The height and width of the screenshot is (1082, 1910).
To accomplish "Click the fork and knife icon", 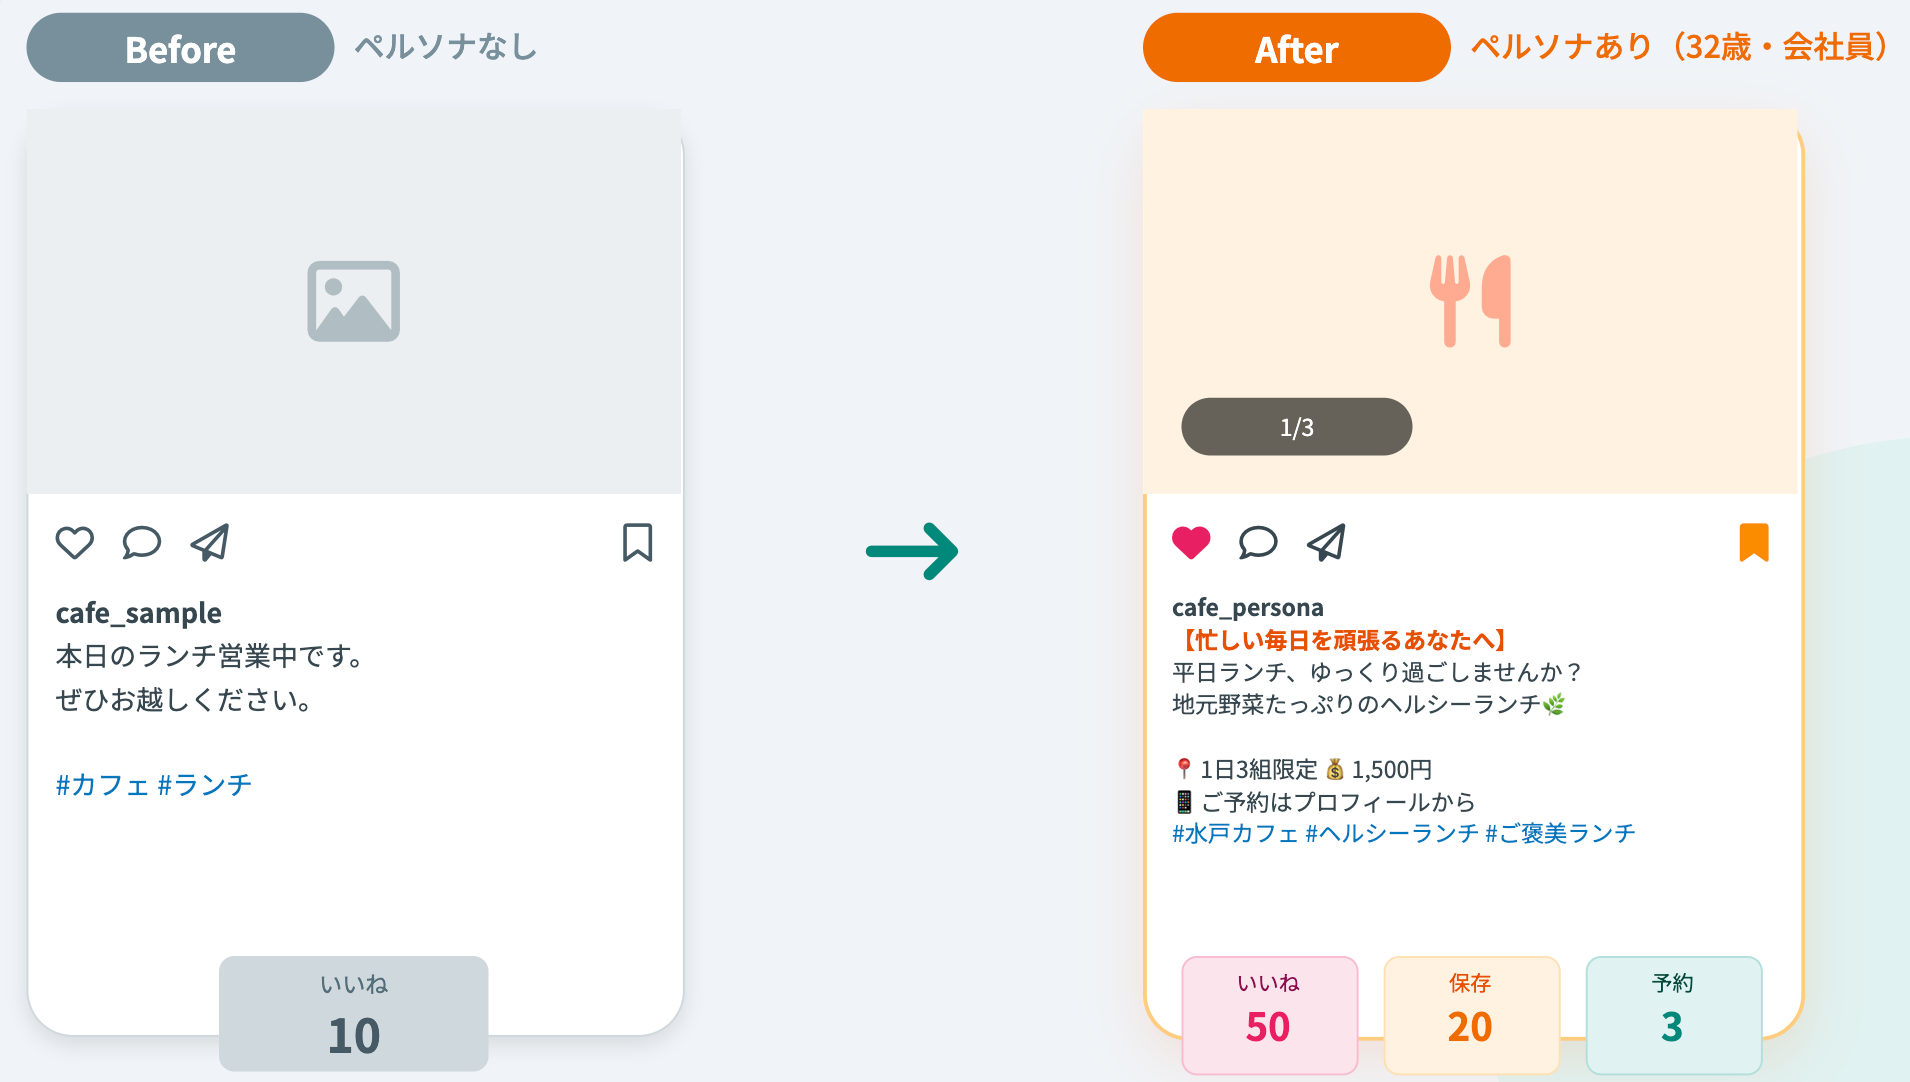I will click(x=1470, y=301).
